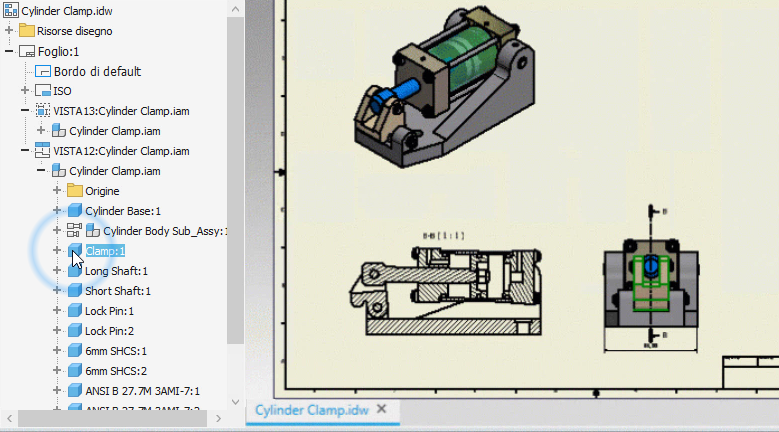Expand the ISO title block node
779x432 pixels.
pyautogui.click(x=25, y=90)
